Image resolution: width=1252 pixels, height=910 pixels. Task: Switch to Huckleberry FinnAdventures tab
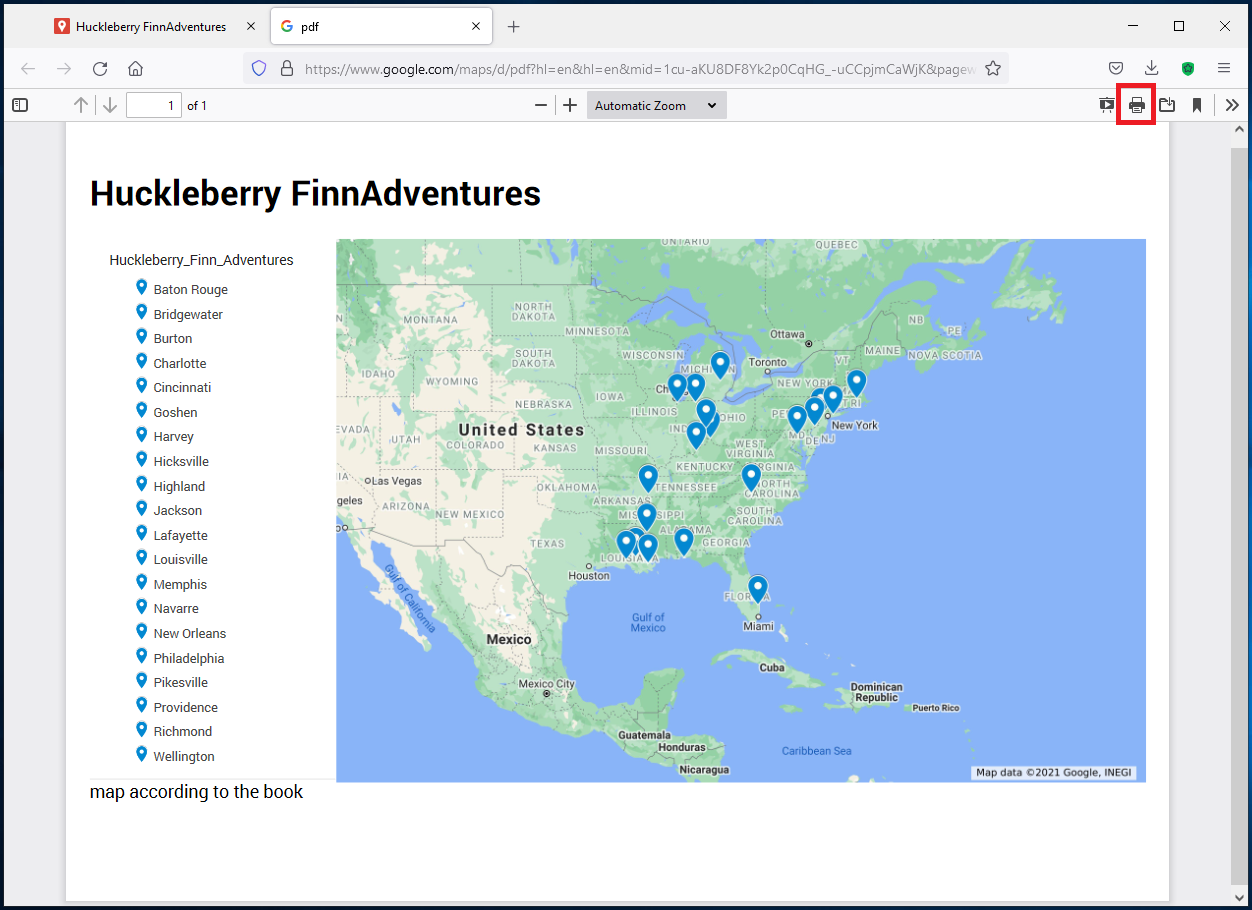tap(151, 27)
